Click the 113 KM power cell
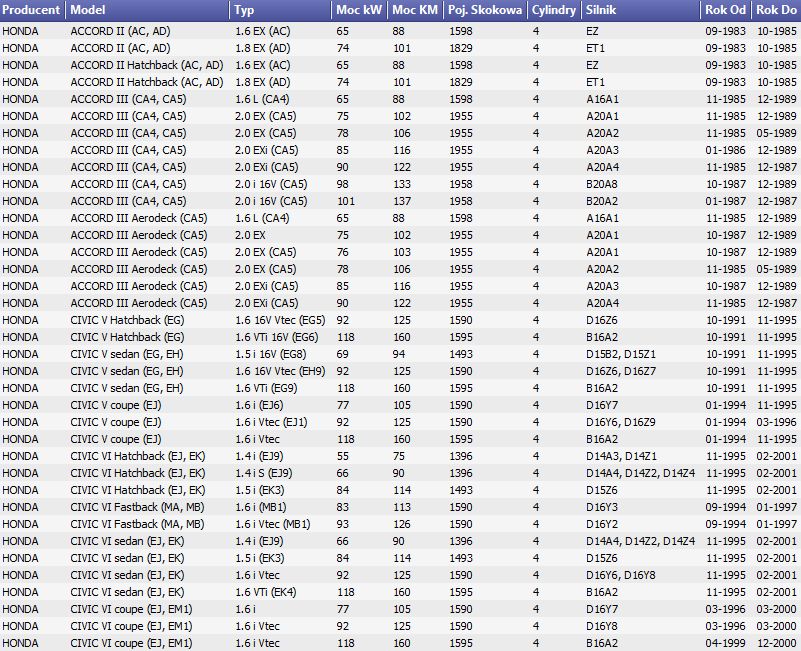This screenshot has width=801, height=651. click(x=402, y=507)
